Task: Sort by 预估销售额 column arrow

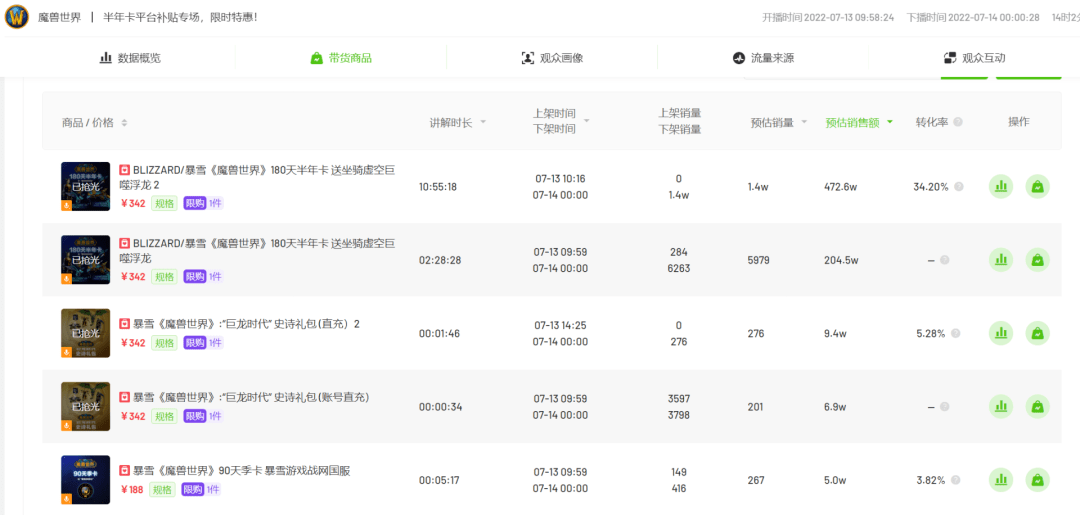Action: (890, 123)
